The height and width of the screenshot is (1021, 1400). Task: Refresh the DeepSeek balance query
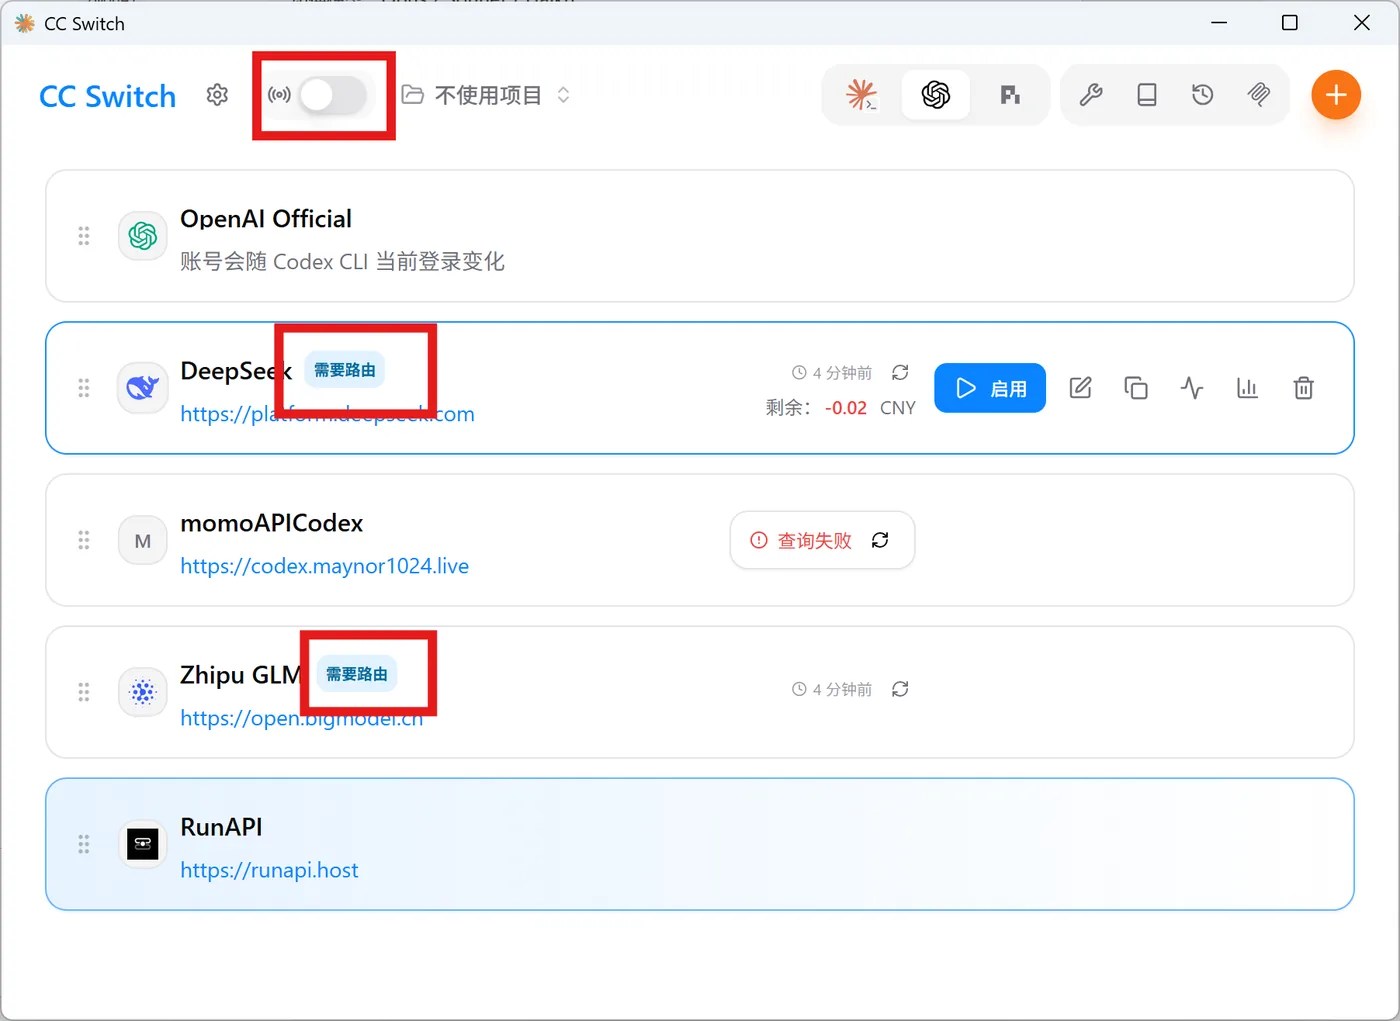click(900, 372)
